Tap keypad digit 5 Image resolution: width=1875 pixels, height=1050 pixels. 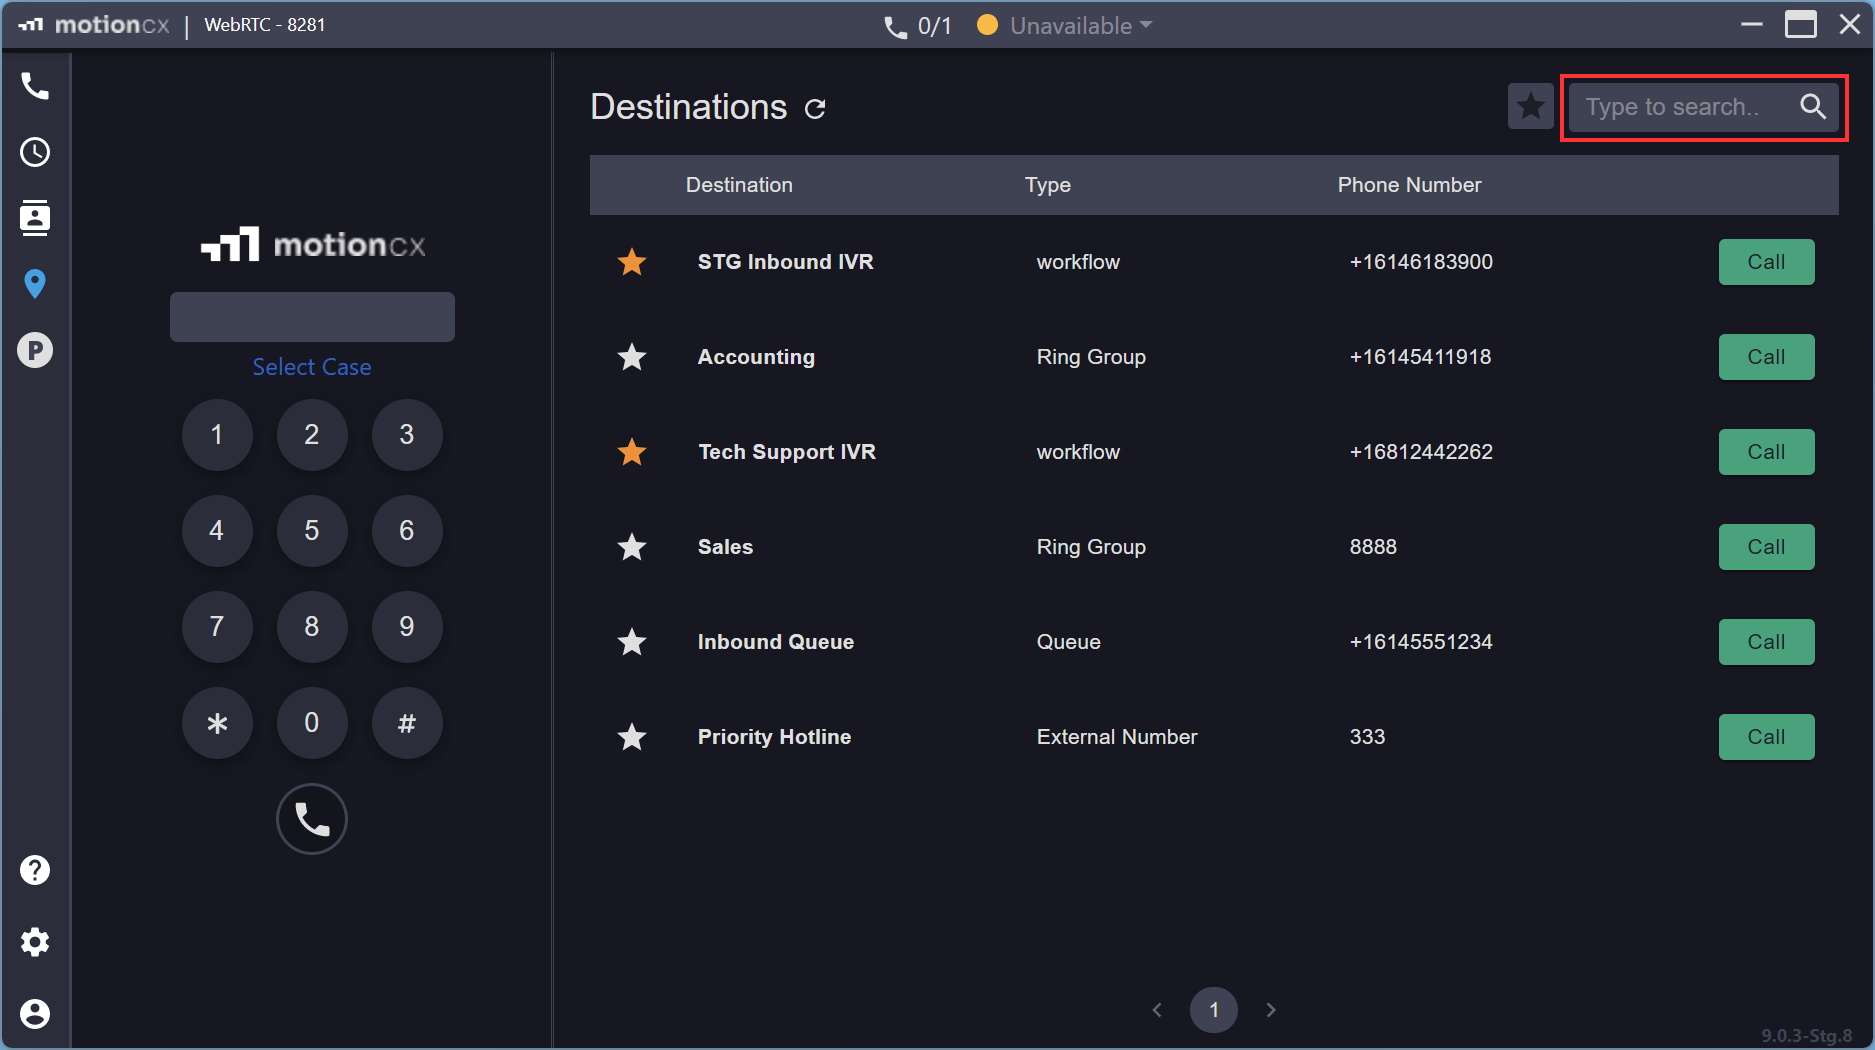coord(312,531)
